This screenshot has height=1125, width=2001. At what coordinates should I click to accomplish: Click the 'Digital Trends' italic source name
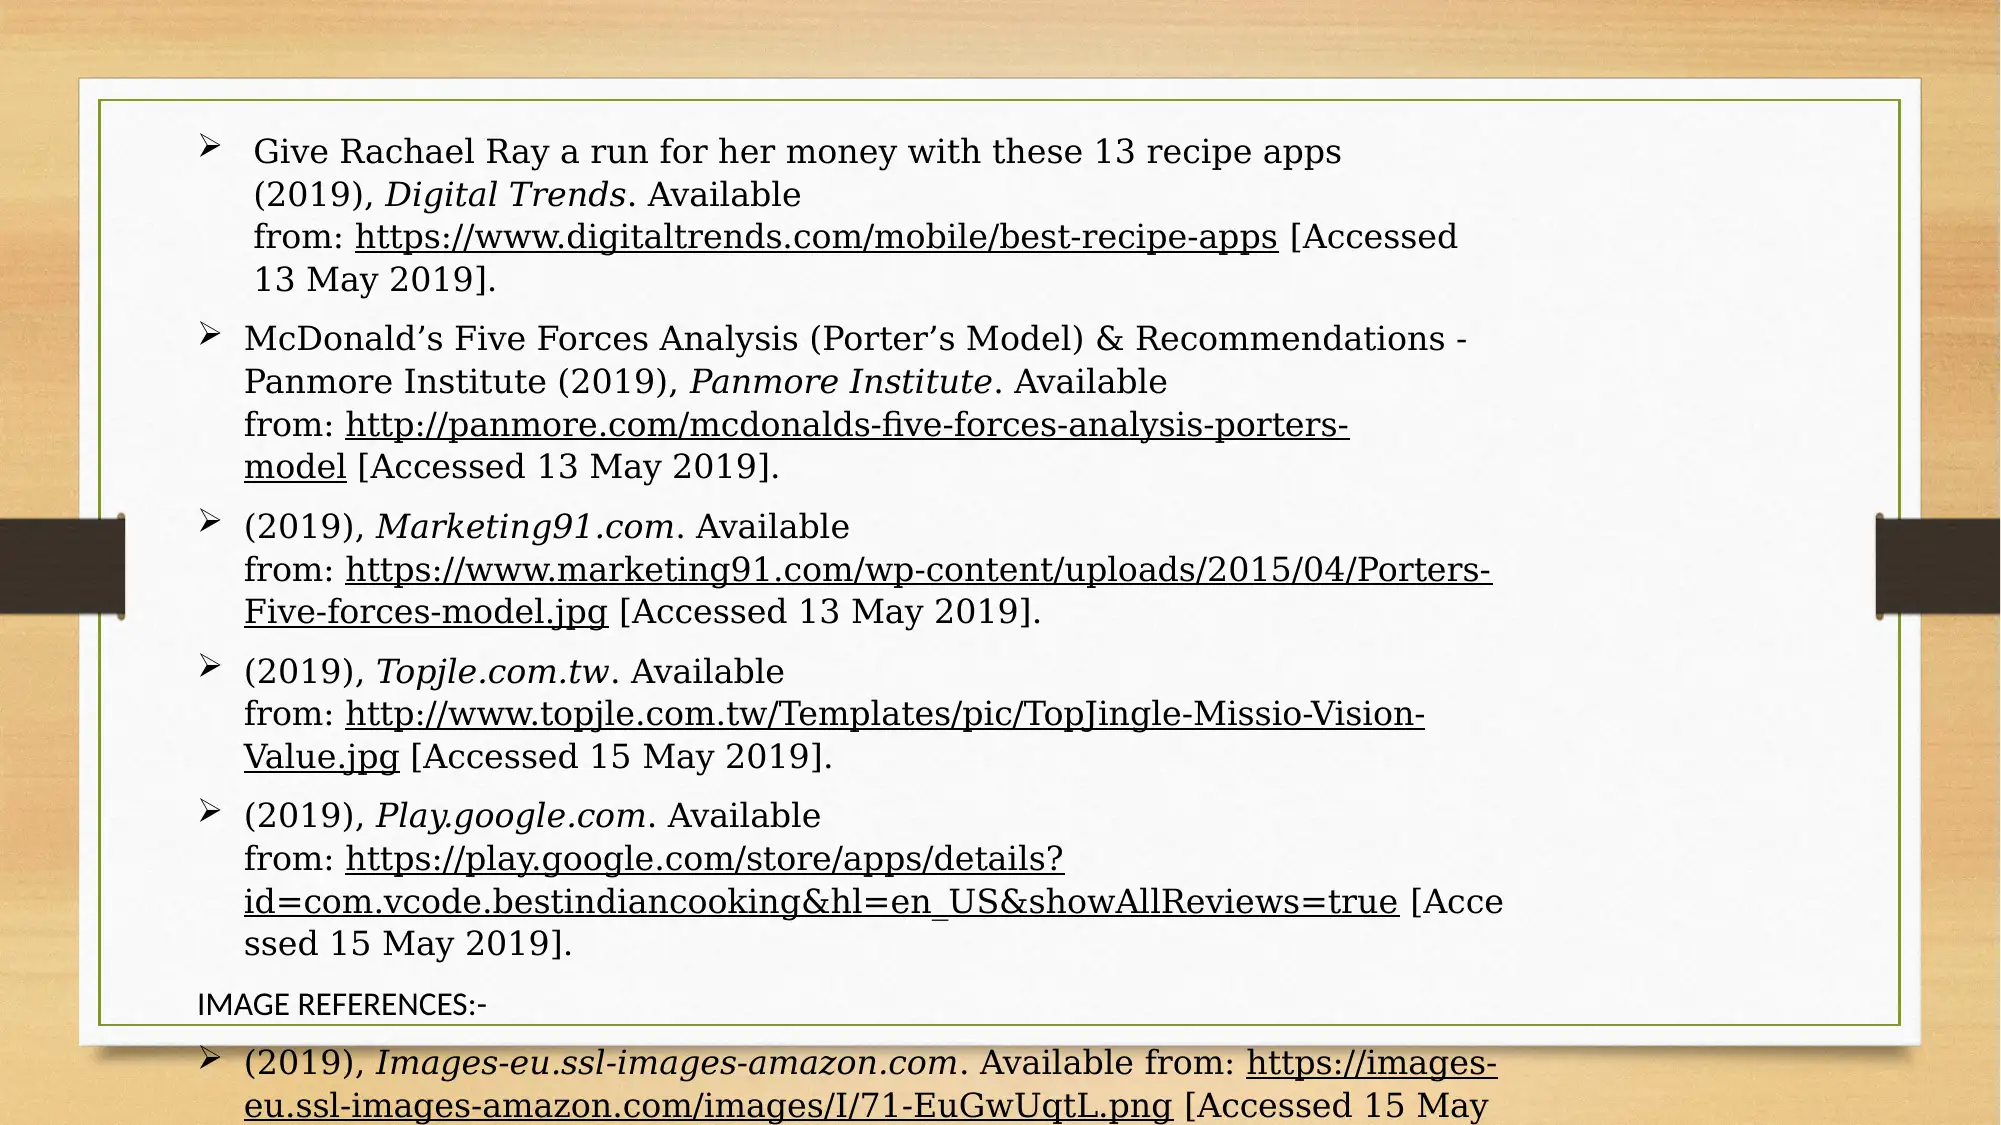(x=505, y=195)
